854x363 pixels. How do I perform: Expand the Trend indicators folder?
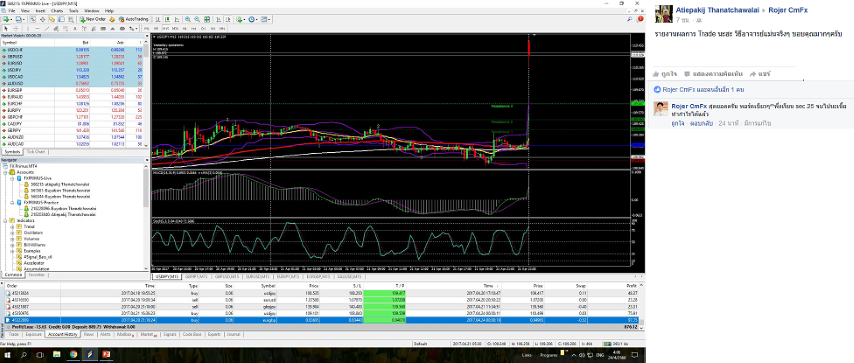pos(13,226)
